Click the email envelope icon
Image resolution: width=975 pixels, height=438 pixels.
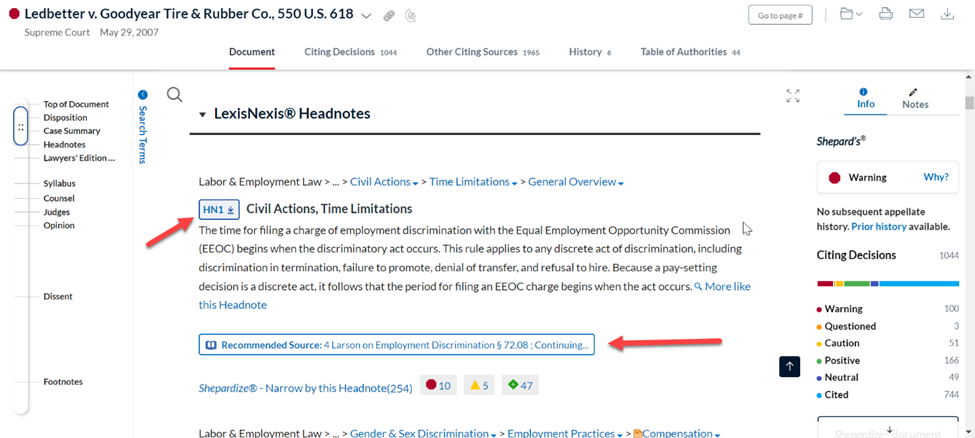point(916,14)
